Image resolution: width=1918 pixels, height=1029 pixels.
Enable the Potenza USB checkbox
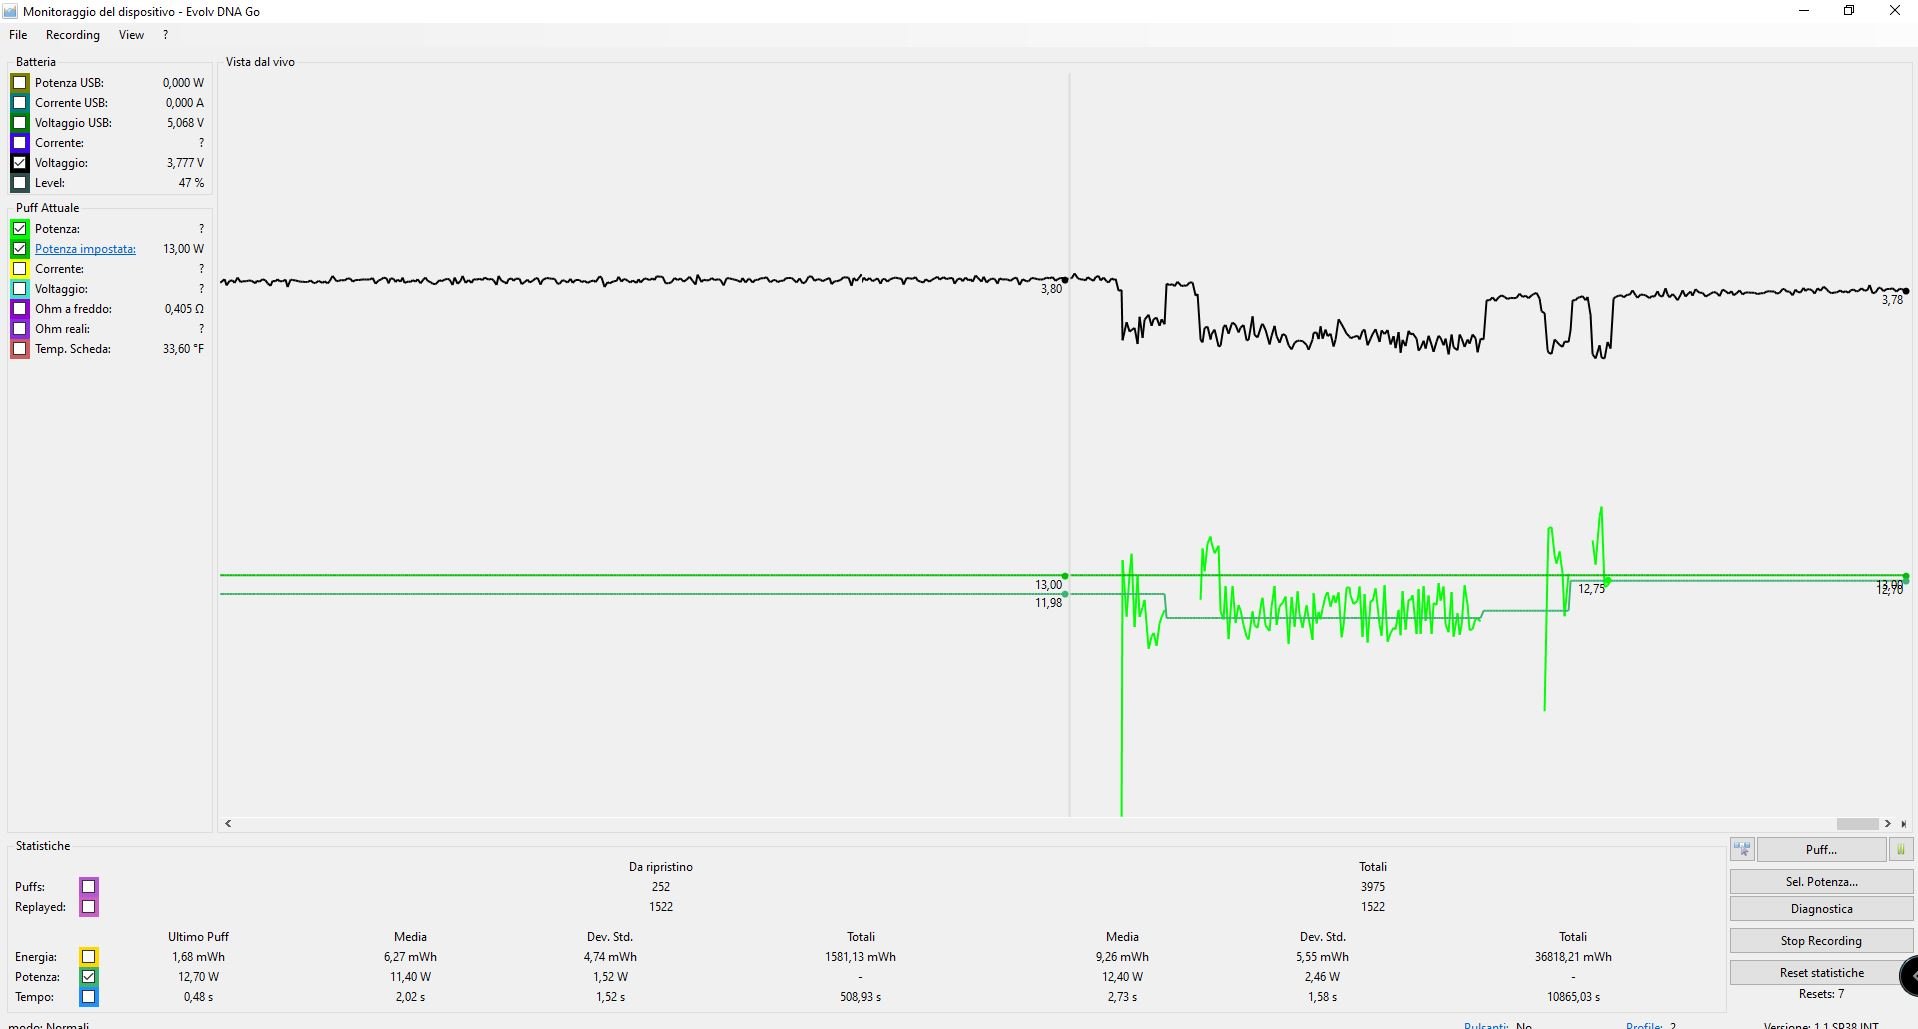[x=20, y=83]
